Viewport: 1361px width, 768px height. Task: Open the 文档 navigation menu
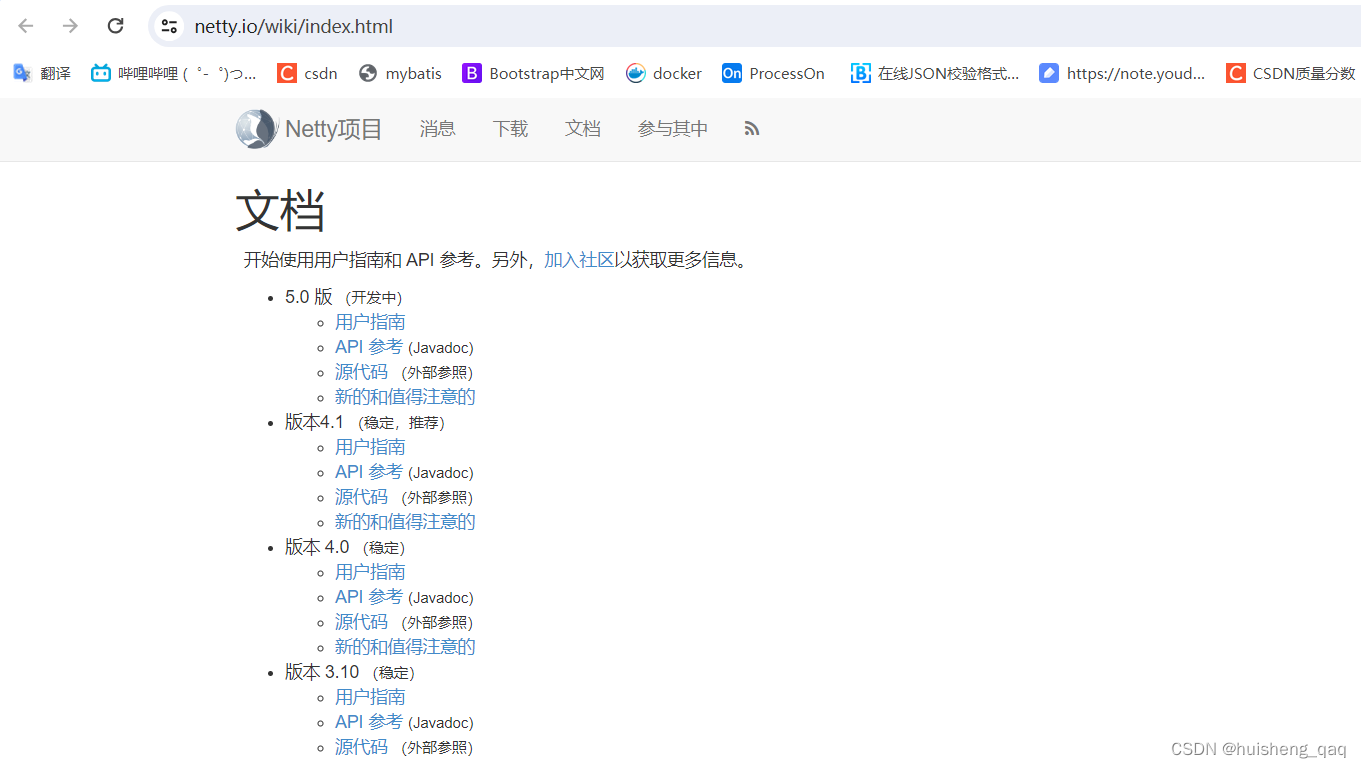[583, 129]
